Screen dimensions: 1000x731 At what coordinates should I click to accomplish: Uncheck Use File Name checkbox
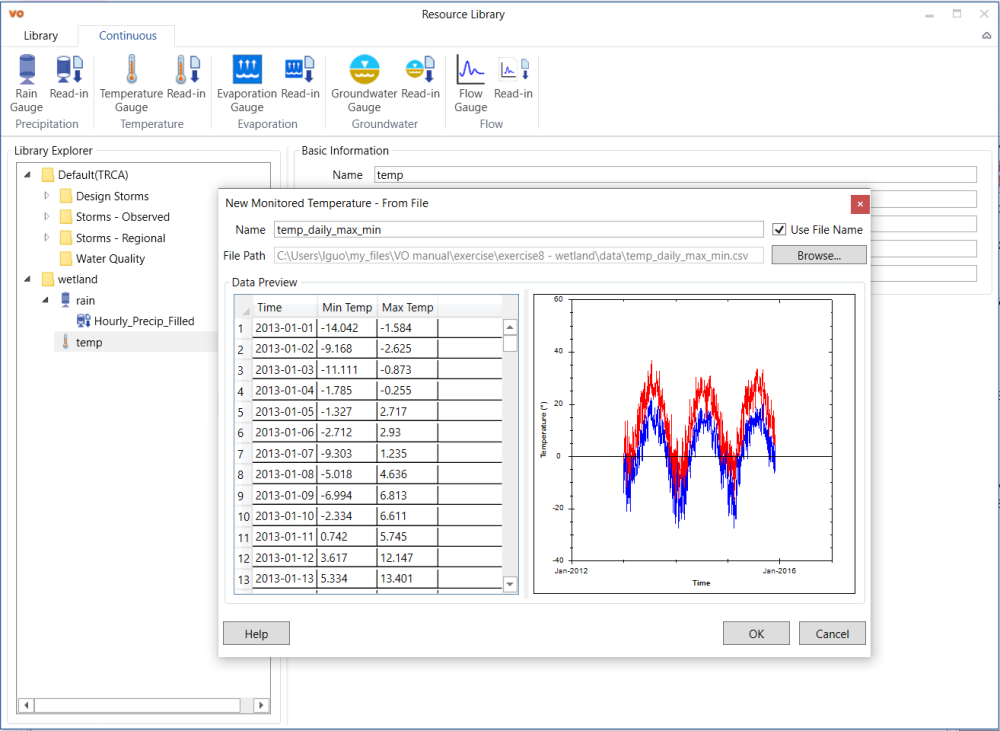click(x=779, y=230)
